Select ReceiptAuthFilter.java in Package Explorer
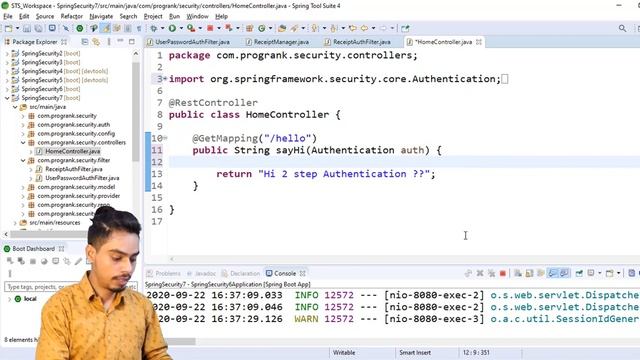This screenshot has width=640, height=360. click(74, 169)
